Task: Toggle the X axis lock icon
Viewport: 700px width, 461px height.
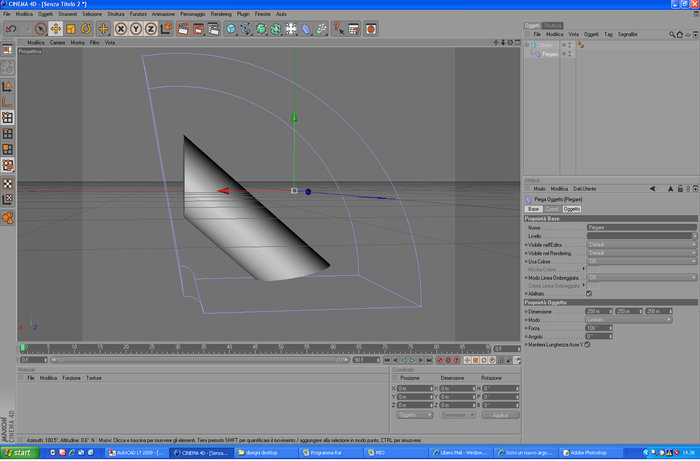Action: pos(121,29)
